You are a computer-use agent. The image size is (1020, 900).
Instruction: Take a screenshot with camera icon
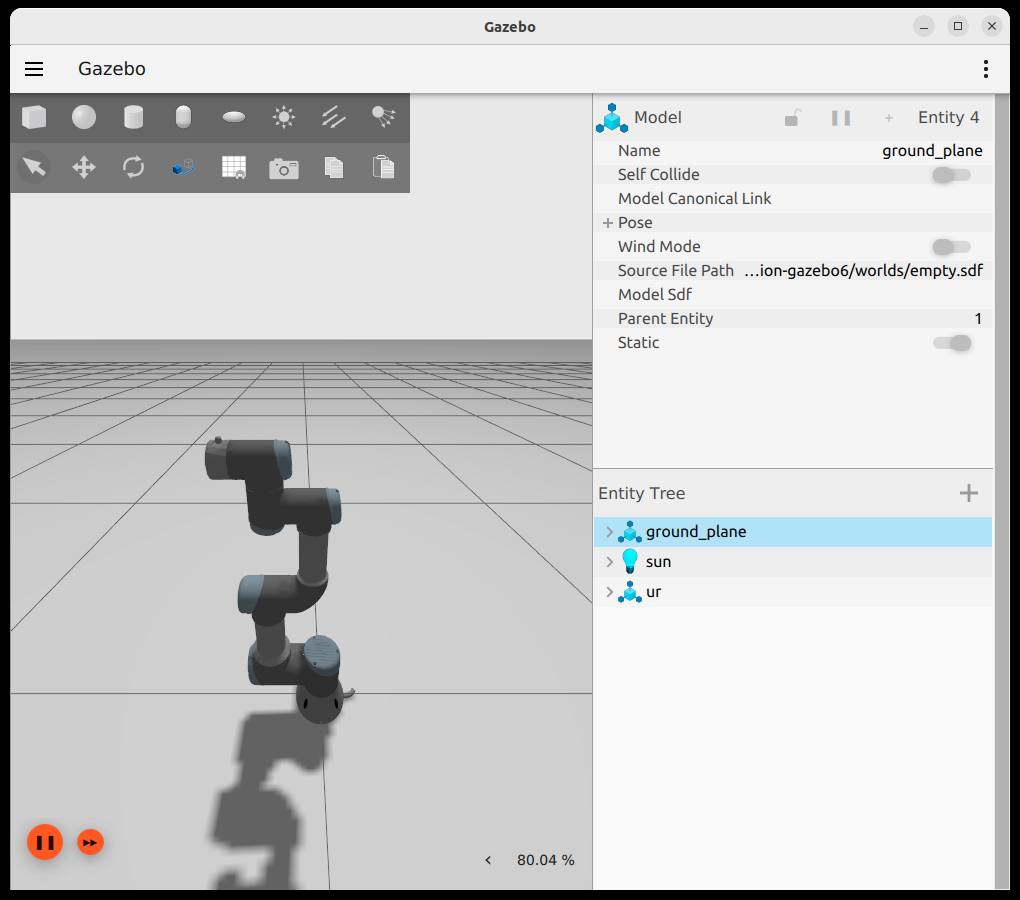(284, 168)
